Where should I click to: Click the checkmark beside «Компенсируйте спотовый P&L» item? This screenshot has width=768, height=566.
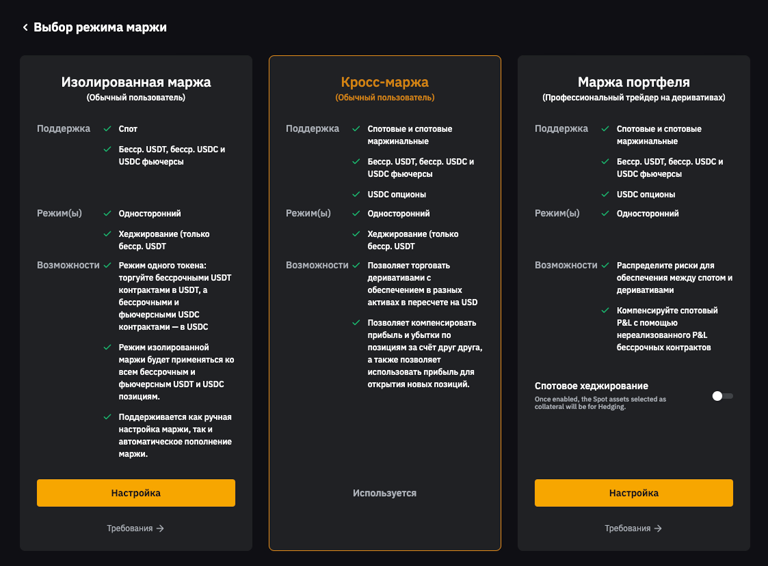point(605,311)
